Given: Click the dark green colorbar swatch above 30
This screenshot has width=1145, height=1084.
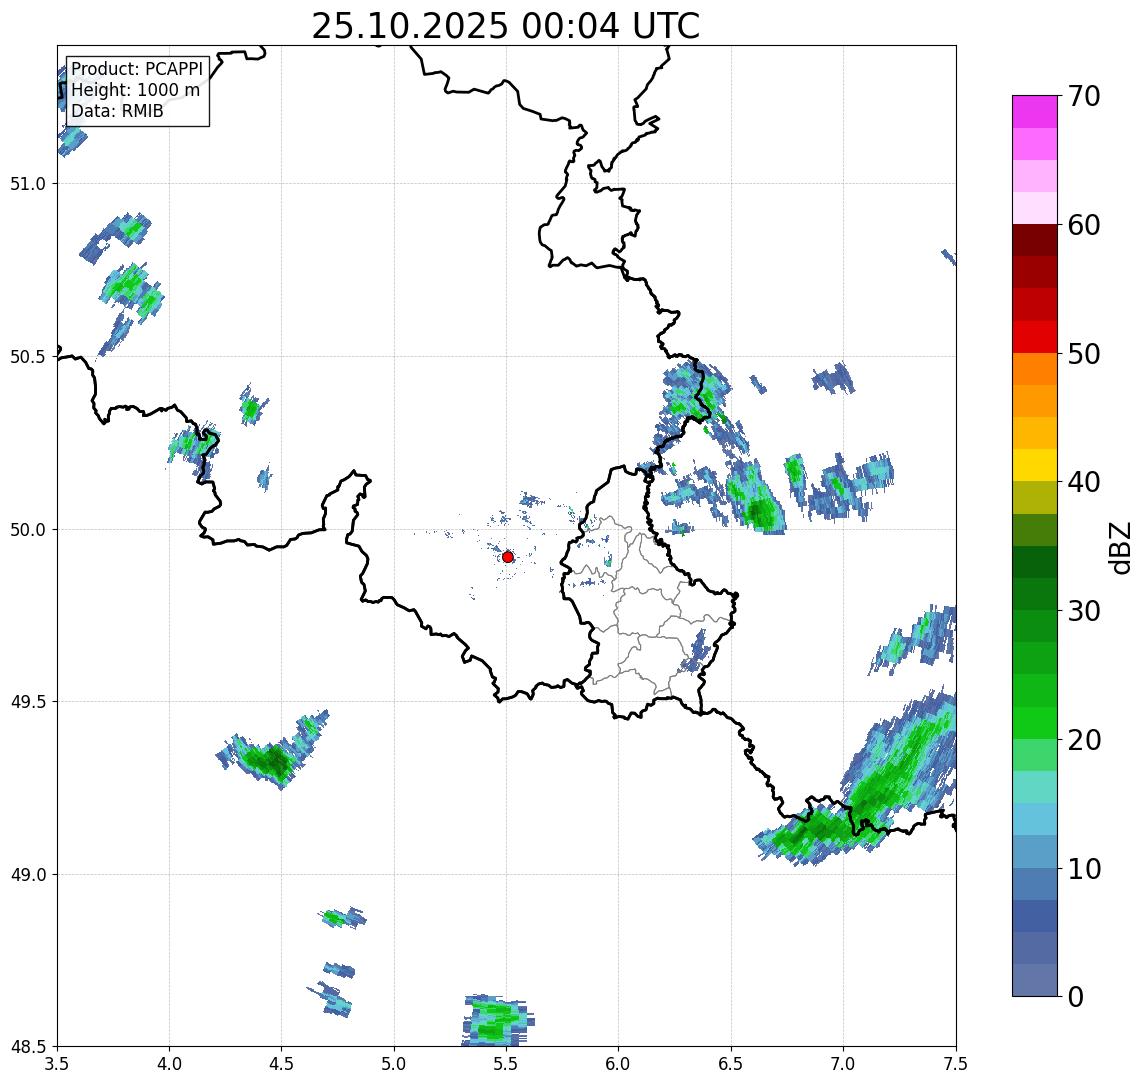Looking at the screenshot, I should [x=1035, y=594].
